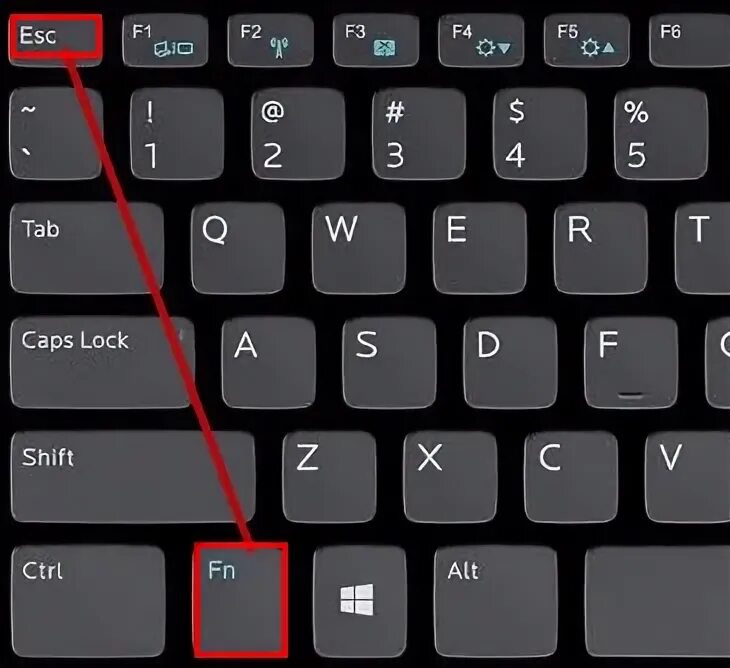
Task: Click the F6 function key
Action: (689, 40)
